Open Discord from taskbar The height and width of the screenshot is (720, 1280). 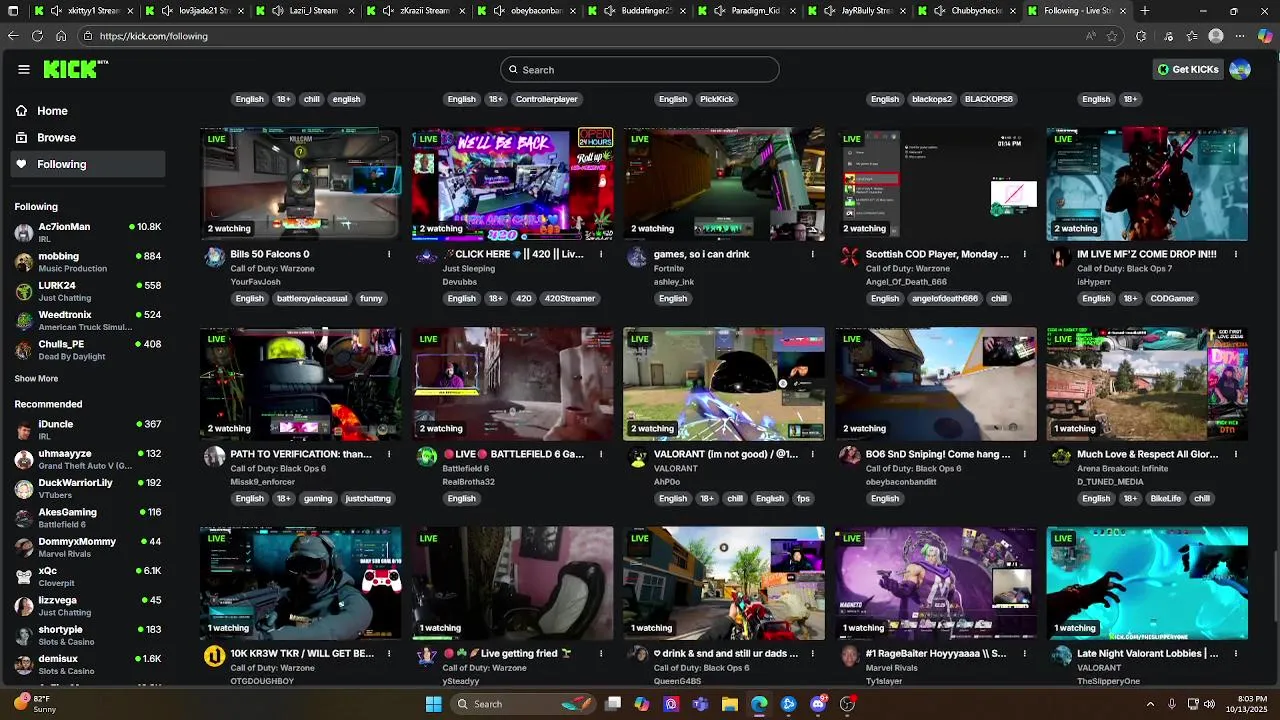click(x=819, y=704)
